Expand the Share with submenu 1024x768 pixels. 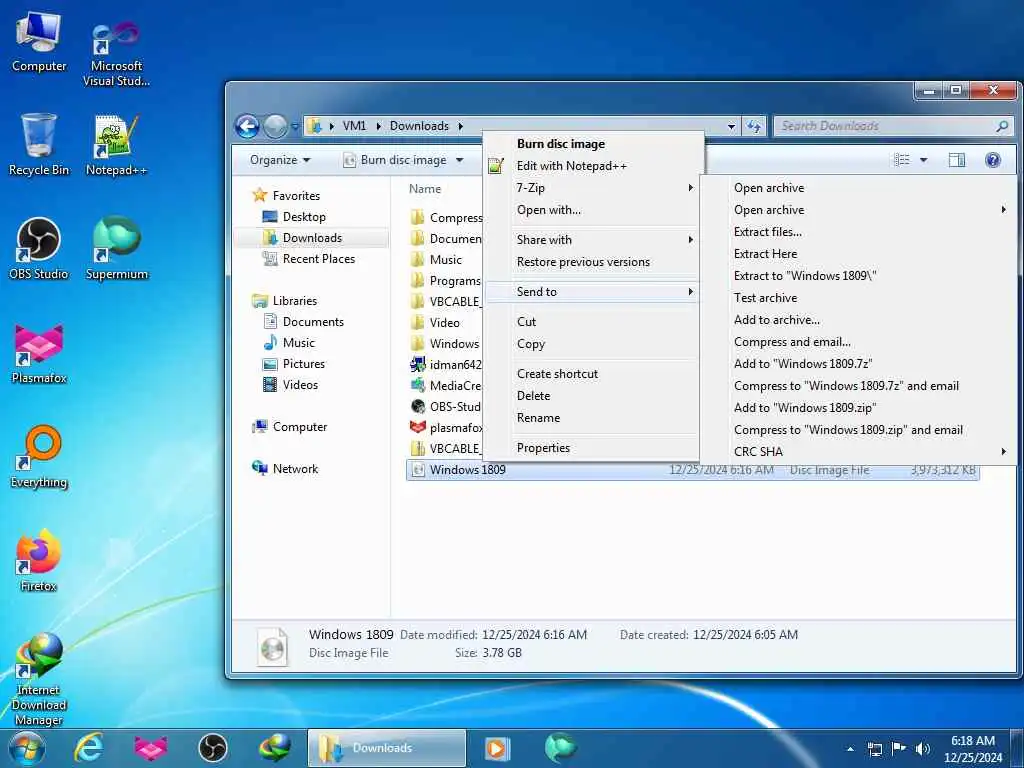(x=592, y=240)
